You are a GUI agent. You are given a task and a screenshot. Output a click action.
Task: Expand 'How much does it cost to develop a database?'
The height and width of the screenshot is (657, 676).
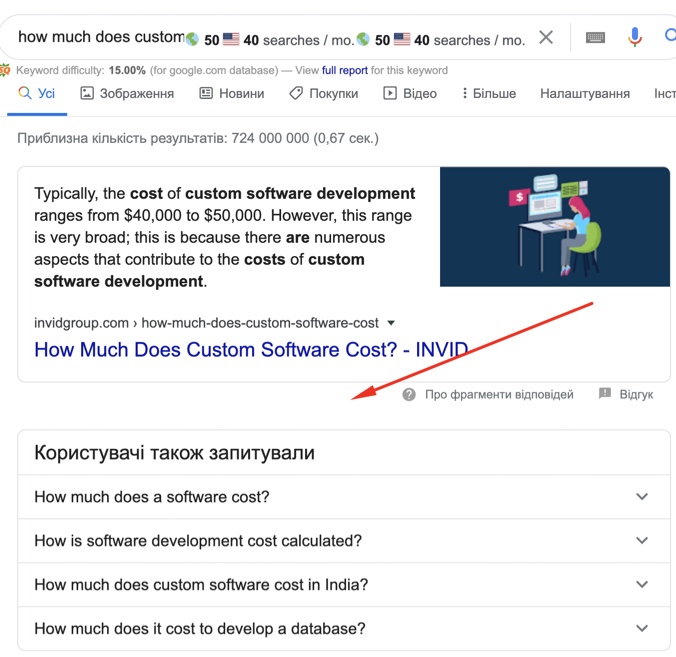pos(342,629)
